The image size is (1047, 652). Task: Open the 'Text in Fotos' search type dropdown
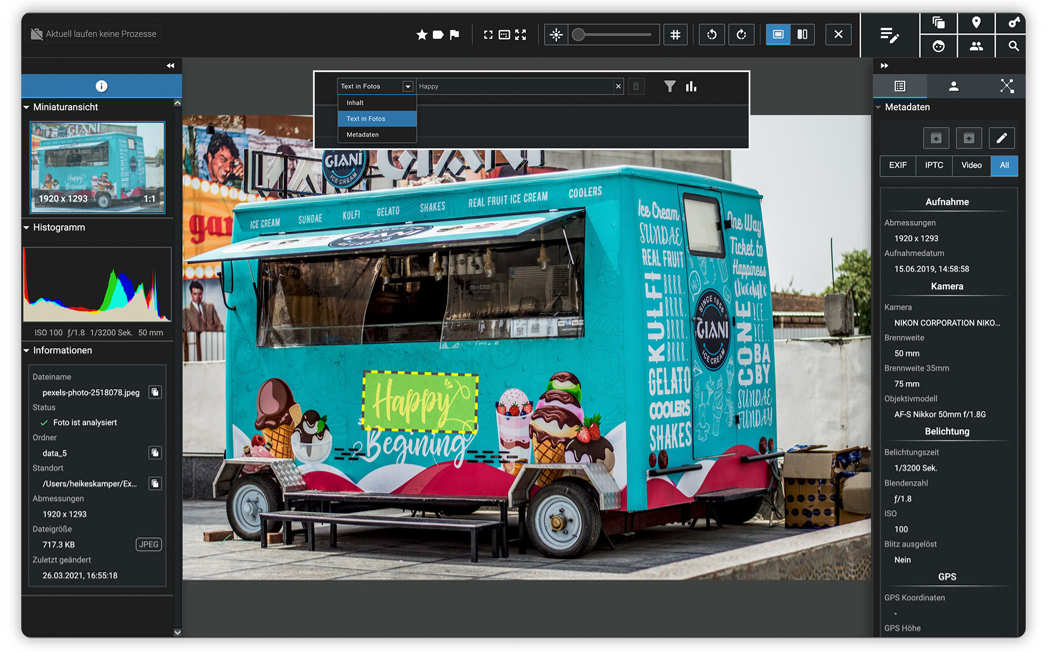[376, 86]
